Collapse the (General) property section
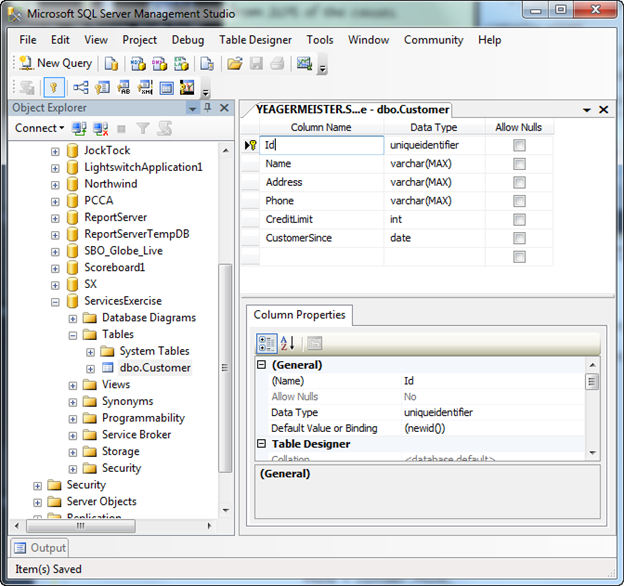This screenshot has height=586, width=624. click(x=261, y=364)
